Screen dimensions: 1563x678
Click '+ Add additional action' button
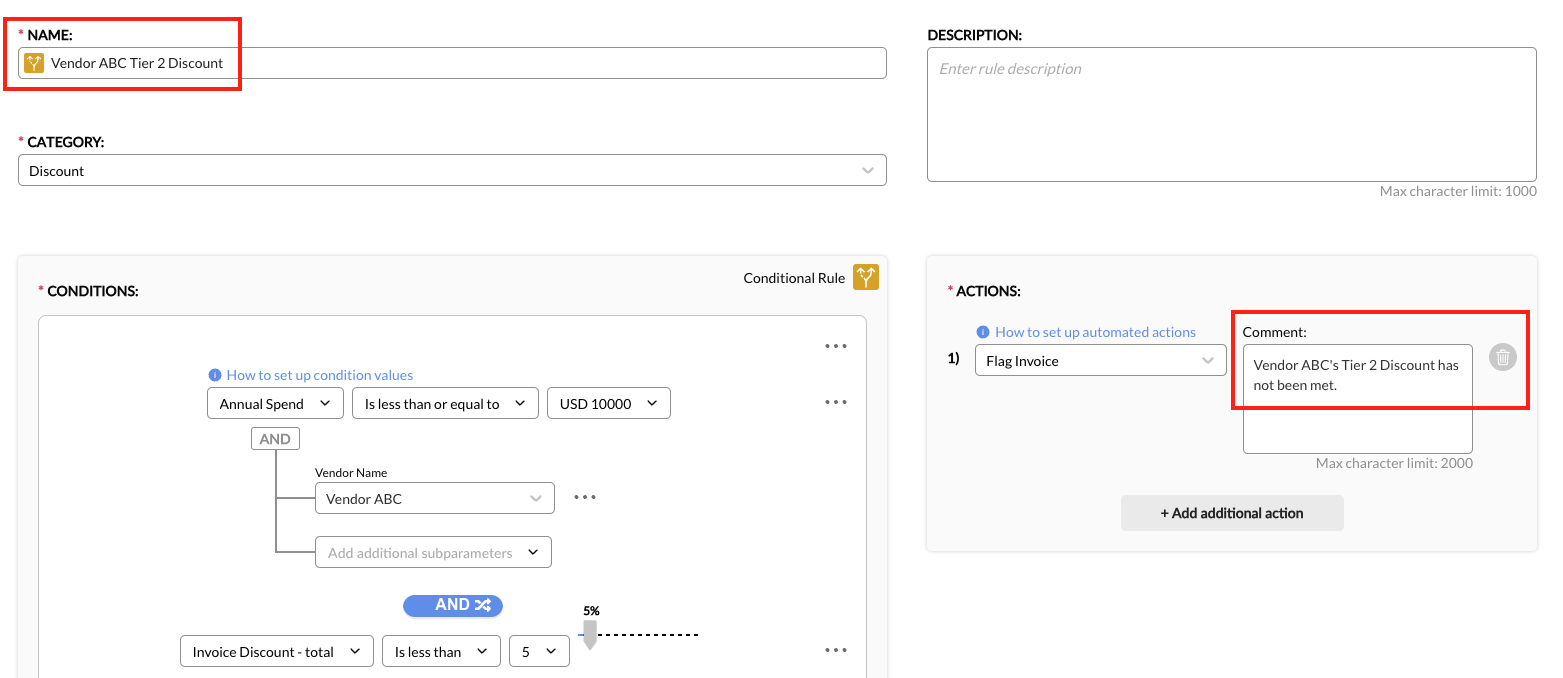[x=1231, y=513]
